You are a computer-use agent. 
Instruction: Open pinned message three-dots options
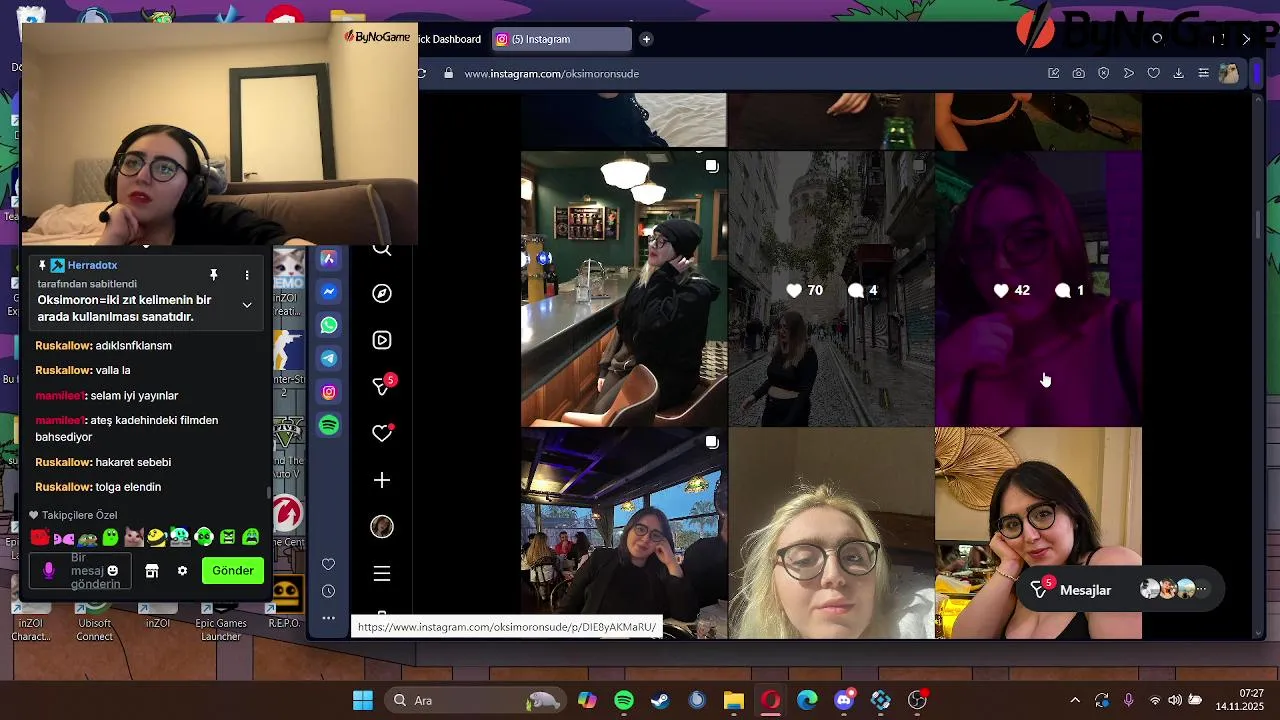pos(247,275)
